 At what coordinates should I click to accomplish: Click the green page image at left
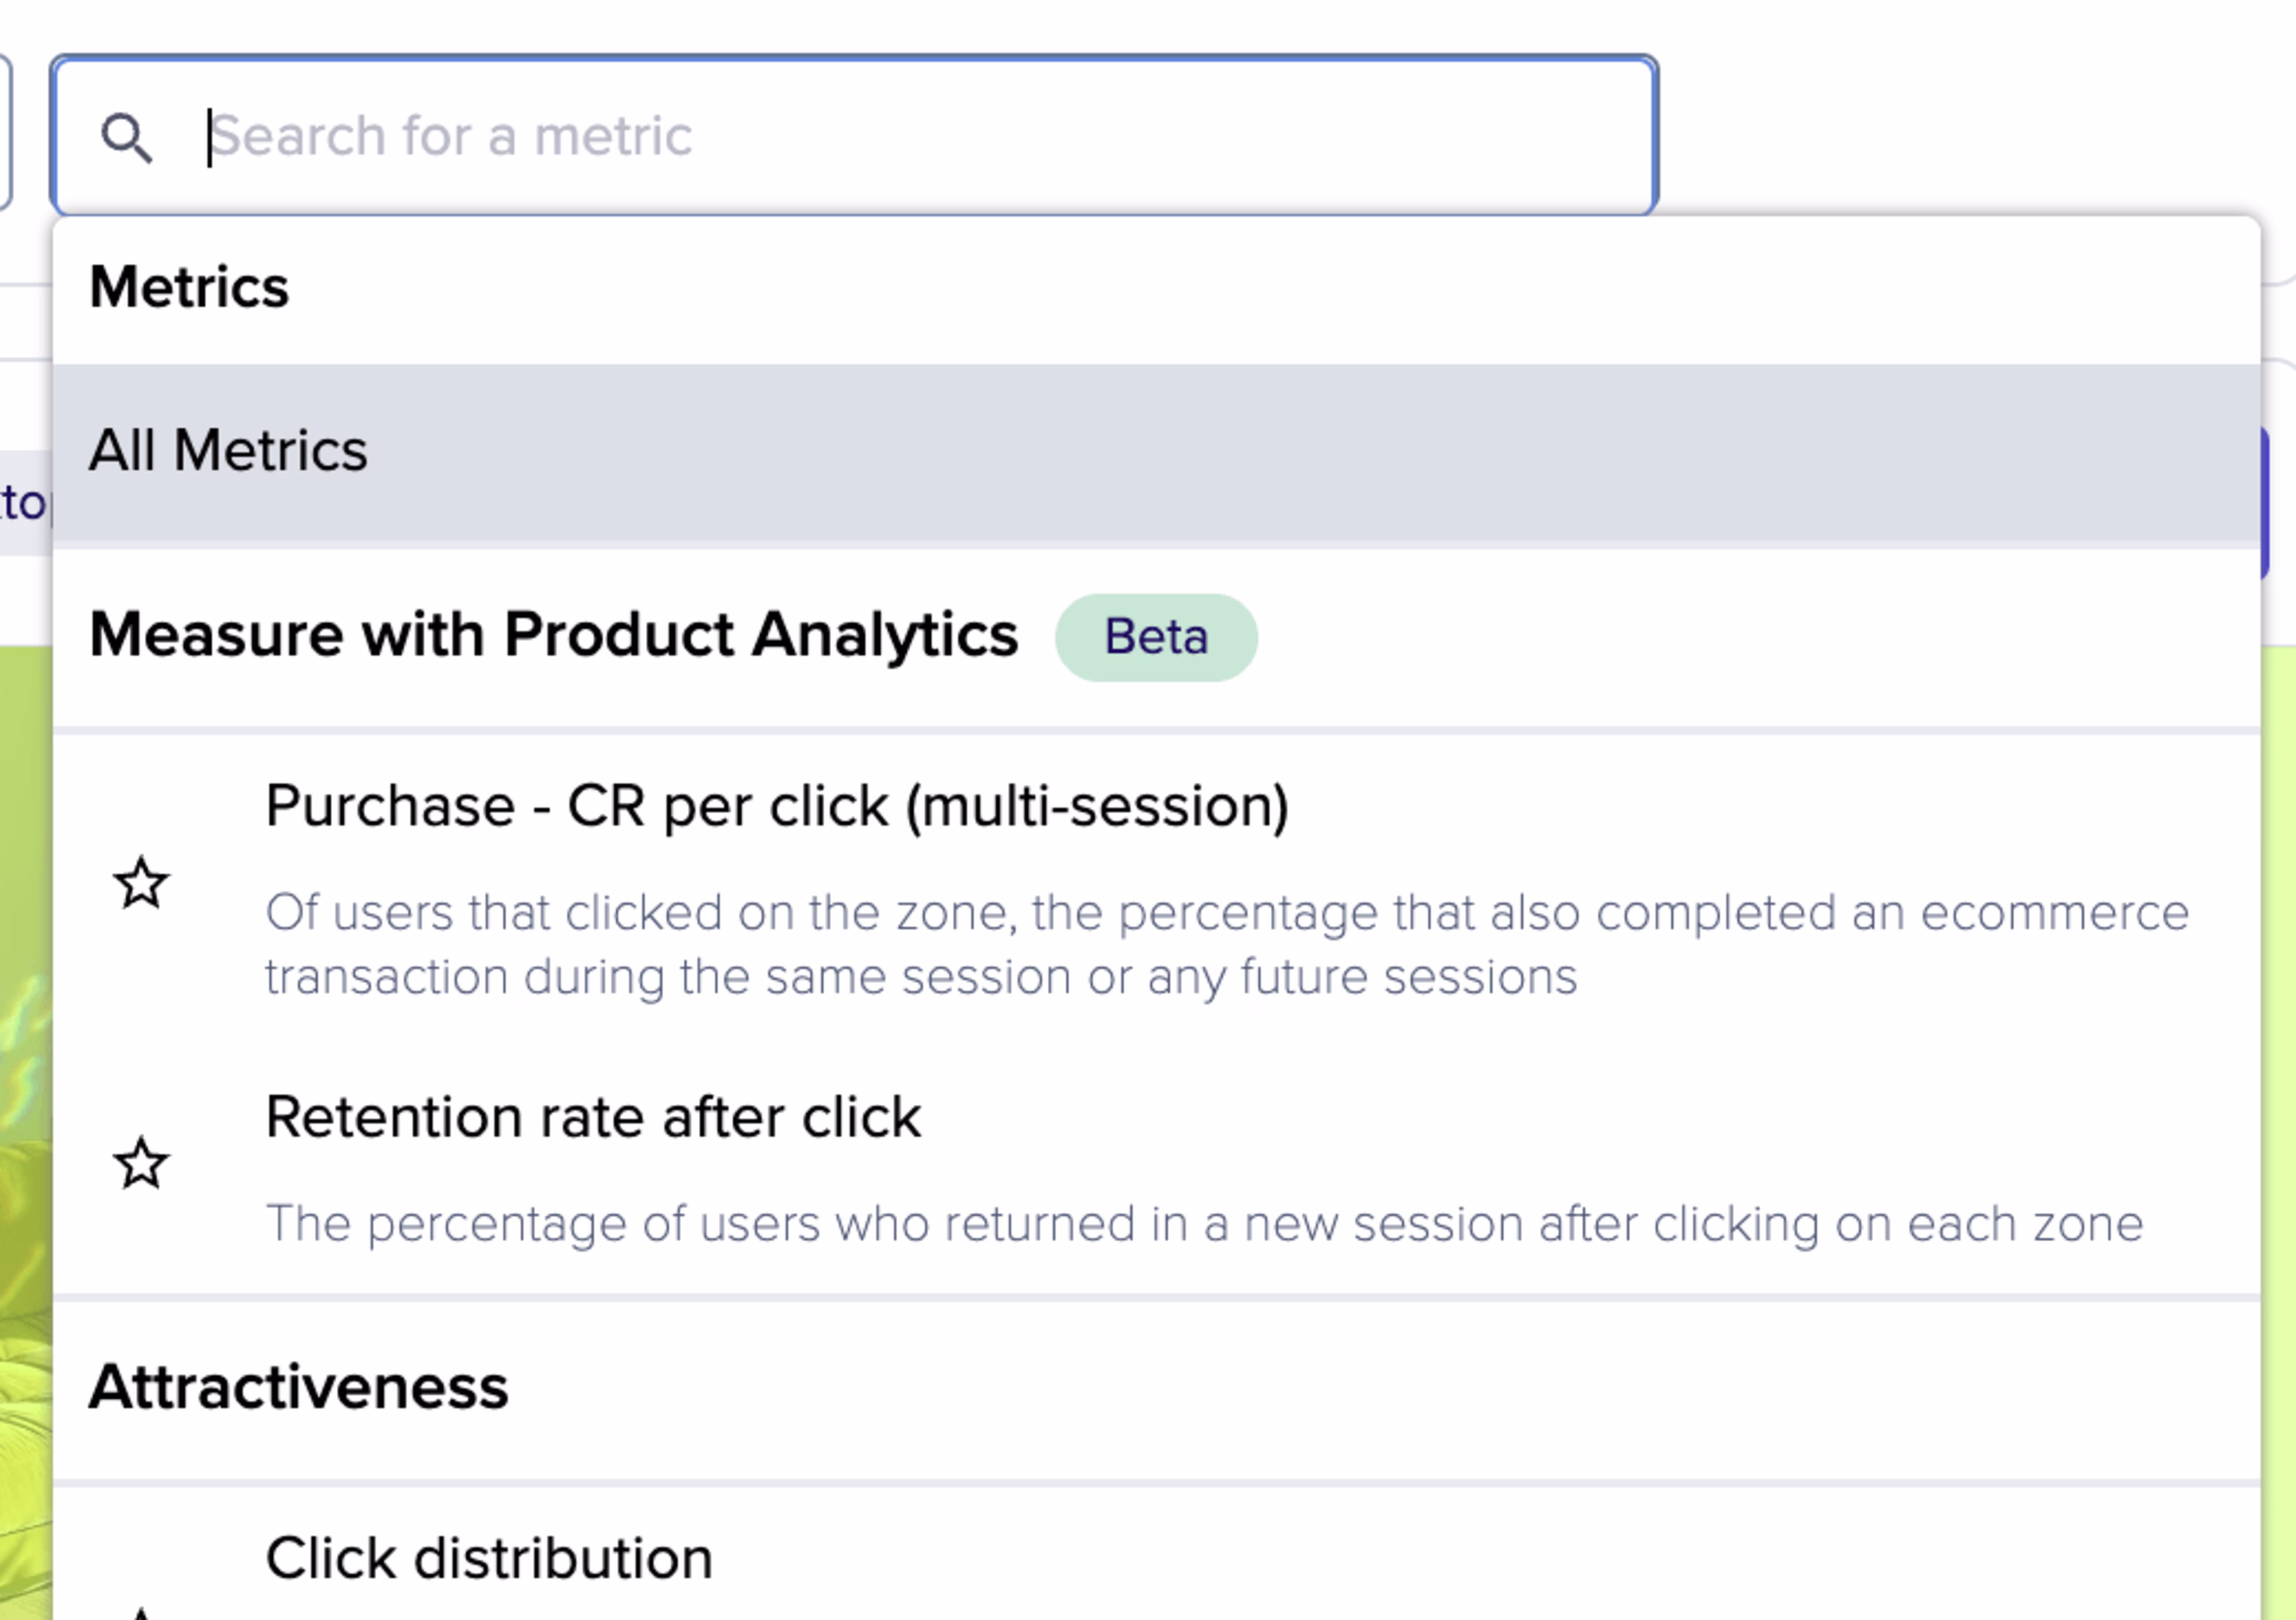tap(24, 1100)
